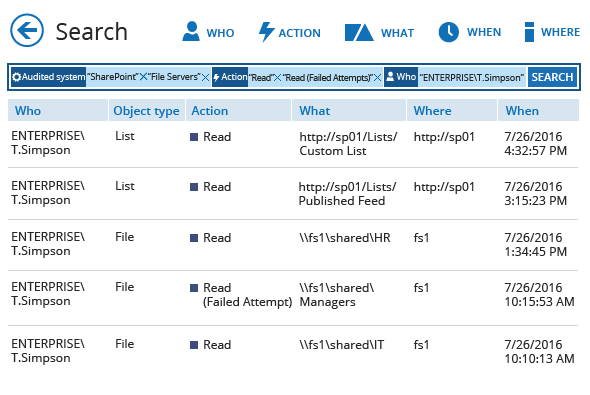Image resolution: width=590 pixels, height=395 pixels.
Task: Remove "Read (Failed Attempts)" filter value
Action: point(377,78)
